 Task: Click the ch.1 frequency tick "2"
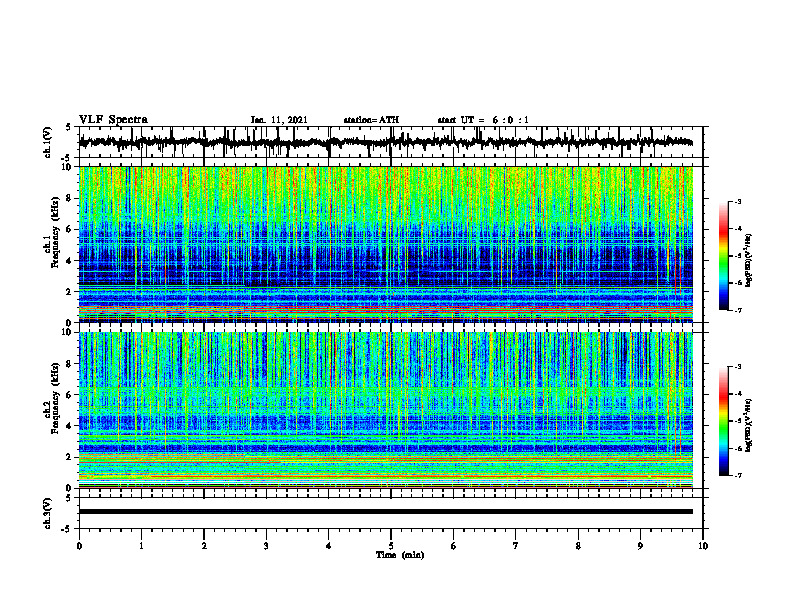click(70, 292)
